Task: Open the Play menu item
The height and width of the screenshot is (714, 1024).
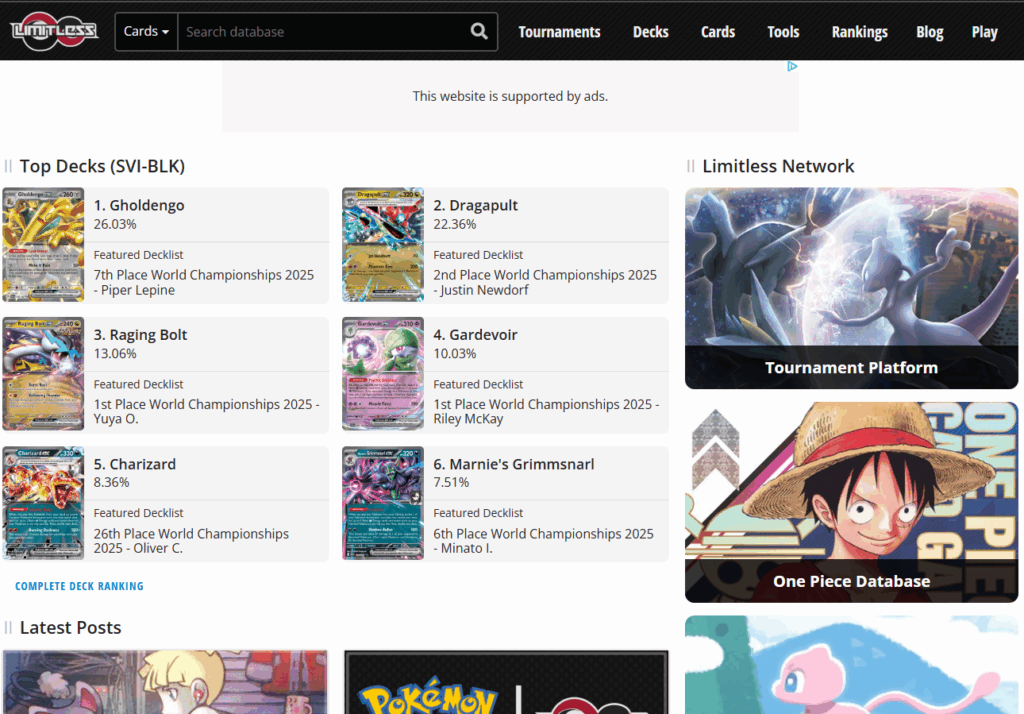Action: pos(984,32)
